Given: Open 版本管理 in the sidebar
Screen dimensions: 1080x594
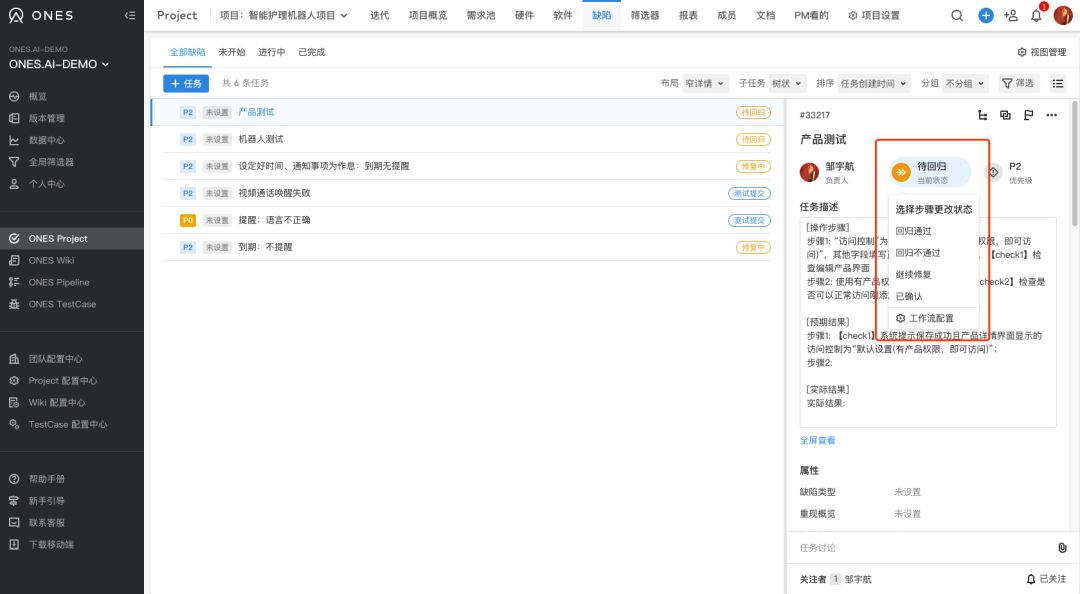Looking at the screenshot, I should [46, 119].
